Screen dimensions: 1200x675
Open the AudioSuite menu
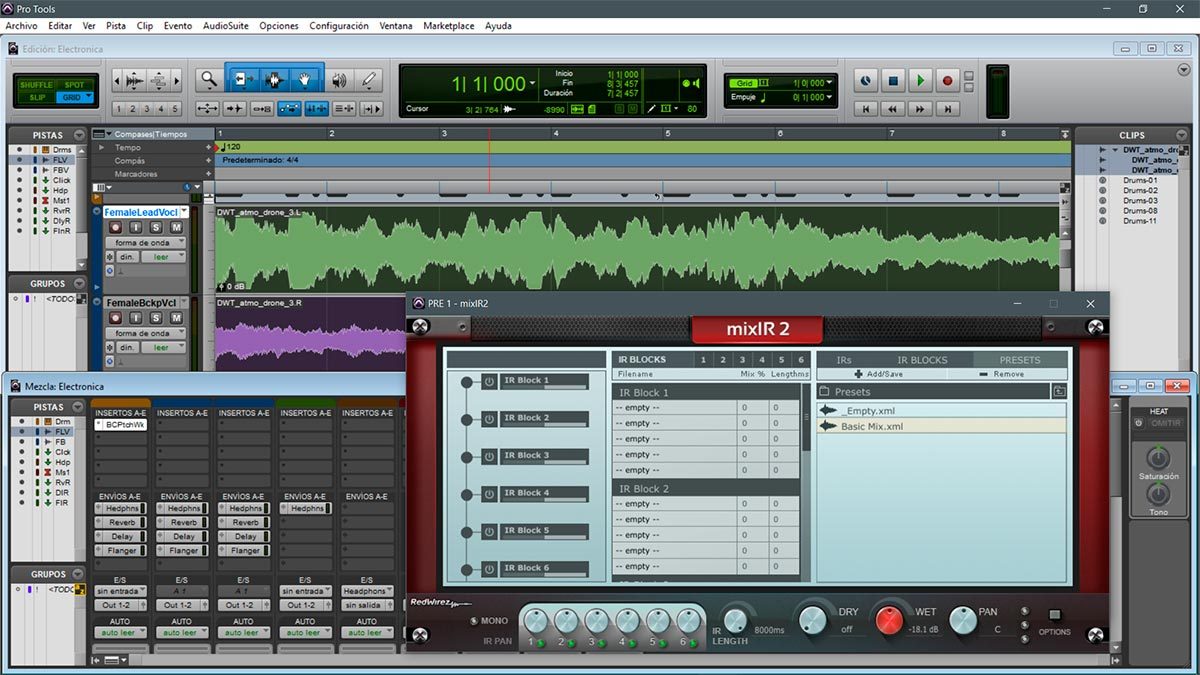pyautogui.click(x=225, y=26)
